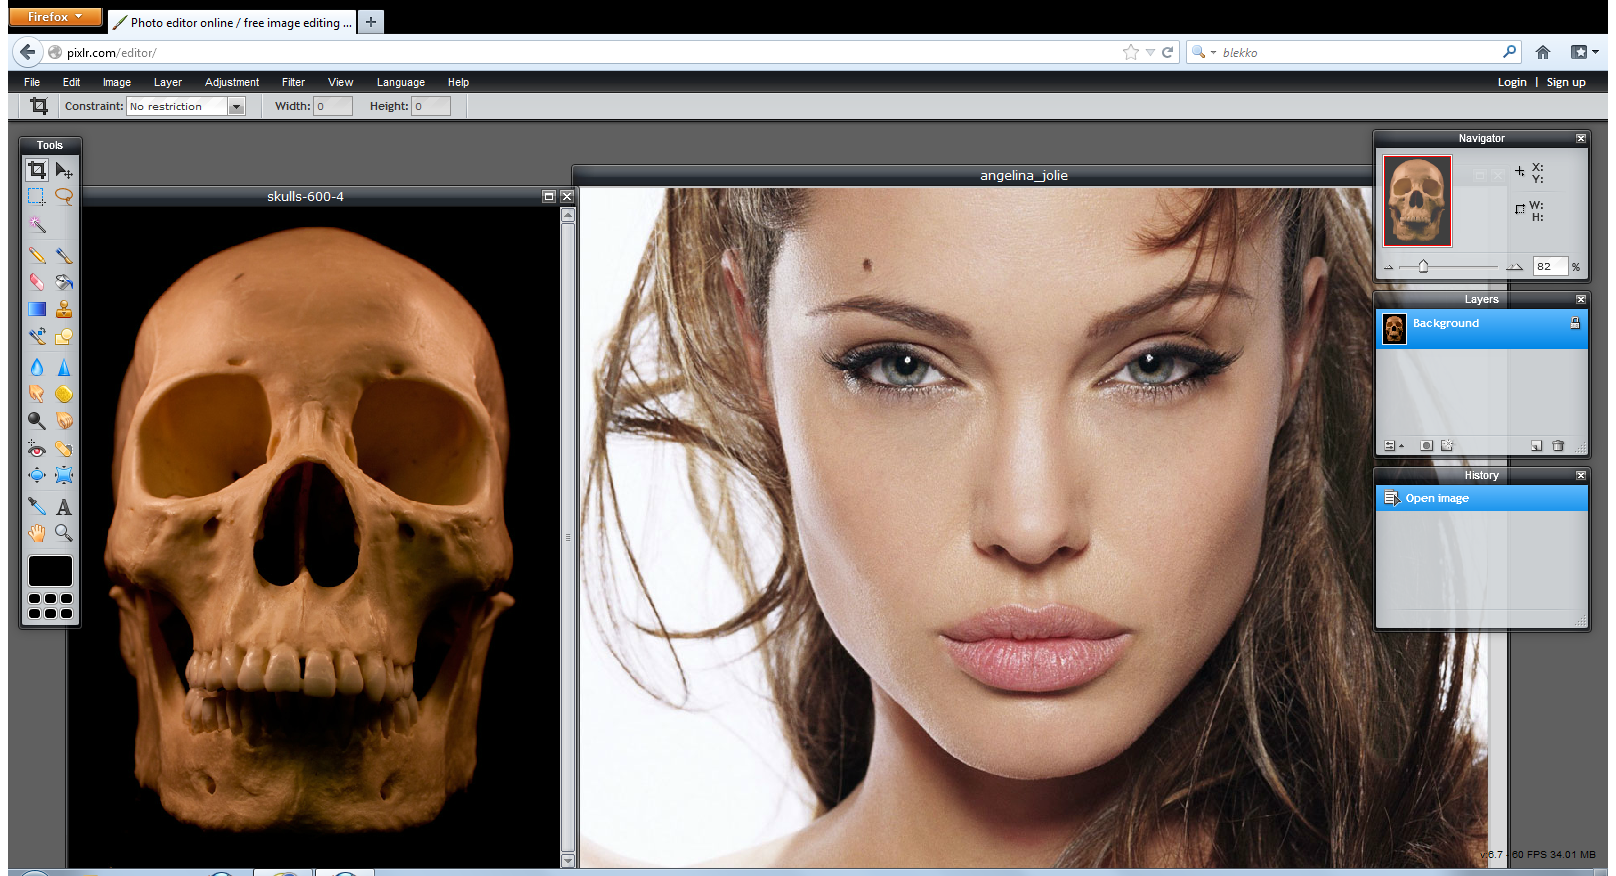Zoom in with Navigator large mountains icon
1616x876 pixels.
[1515, 266]
